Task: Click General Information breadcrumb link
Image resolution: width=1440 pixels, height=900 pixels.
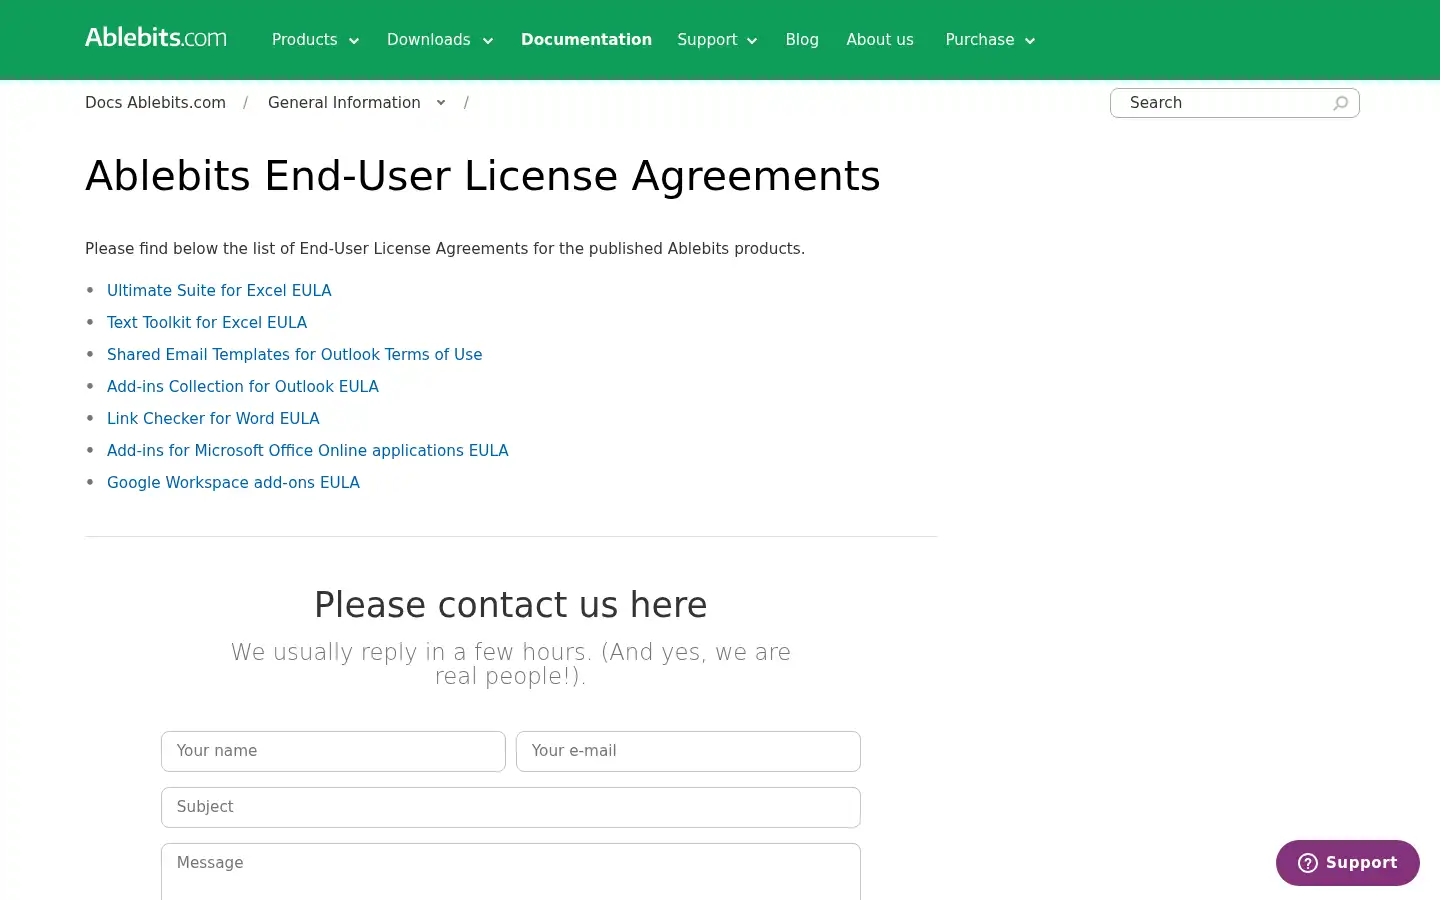Action: click(344, 103)
